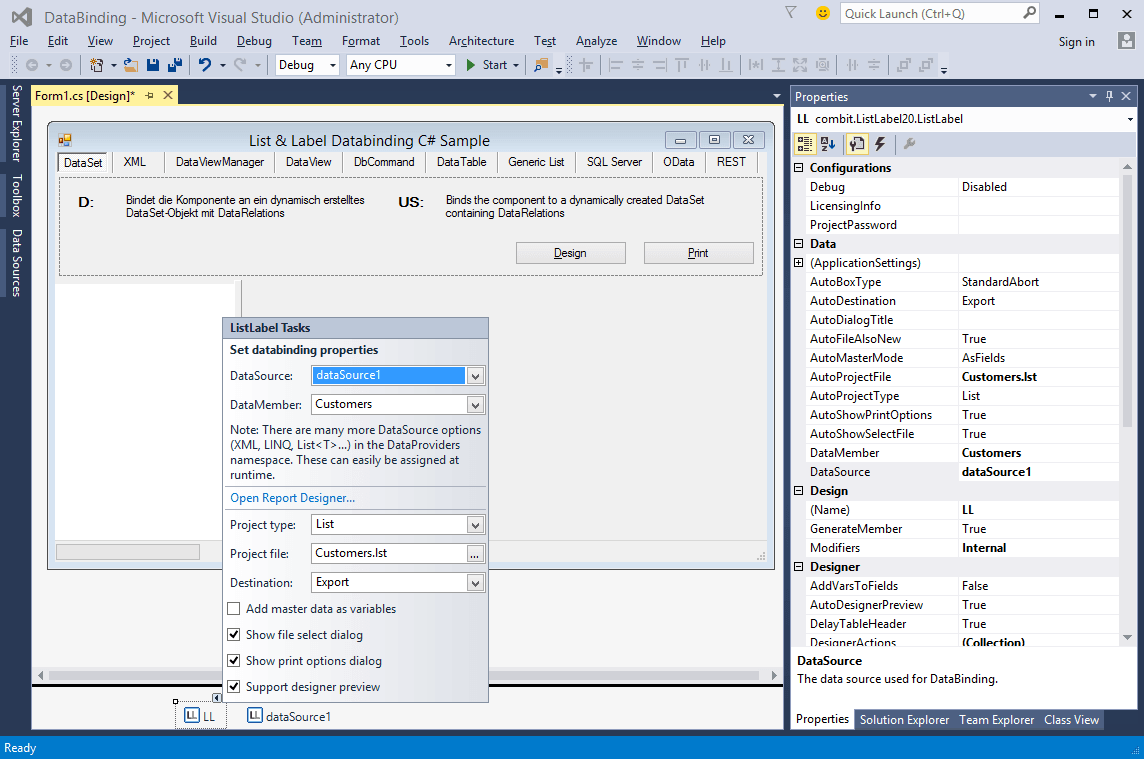Screen dimensions: 1144x759
Task: Save the current file
Action: (152, 63)
